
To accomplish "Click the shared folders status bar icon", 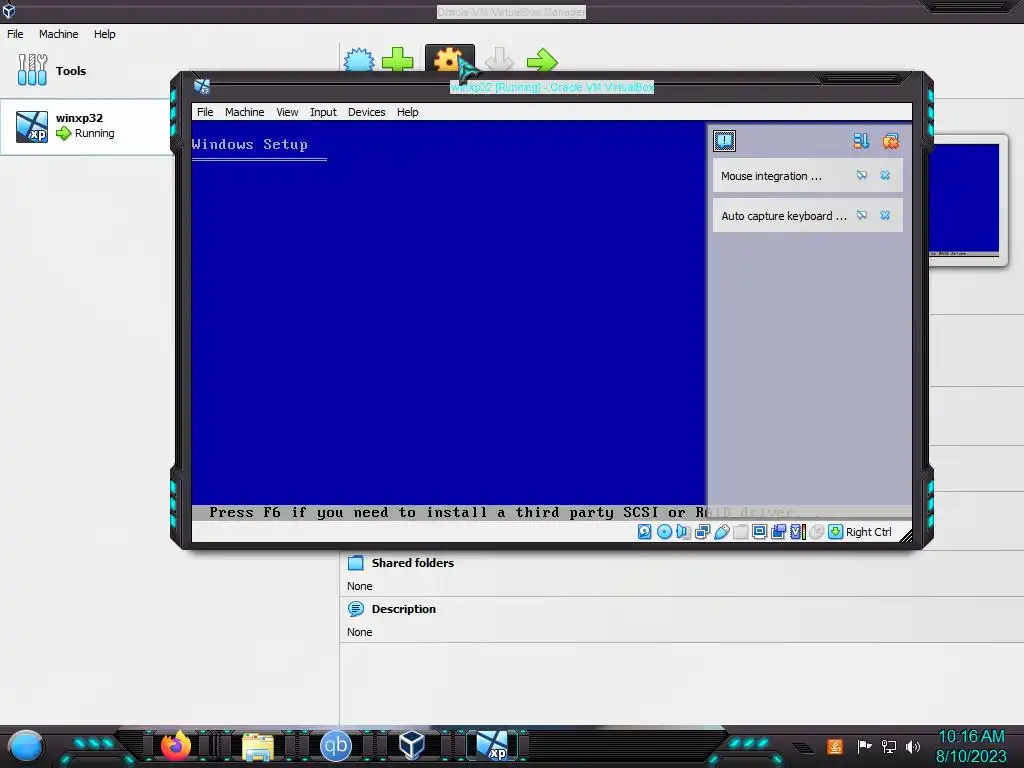I will click(741, 532).
